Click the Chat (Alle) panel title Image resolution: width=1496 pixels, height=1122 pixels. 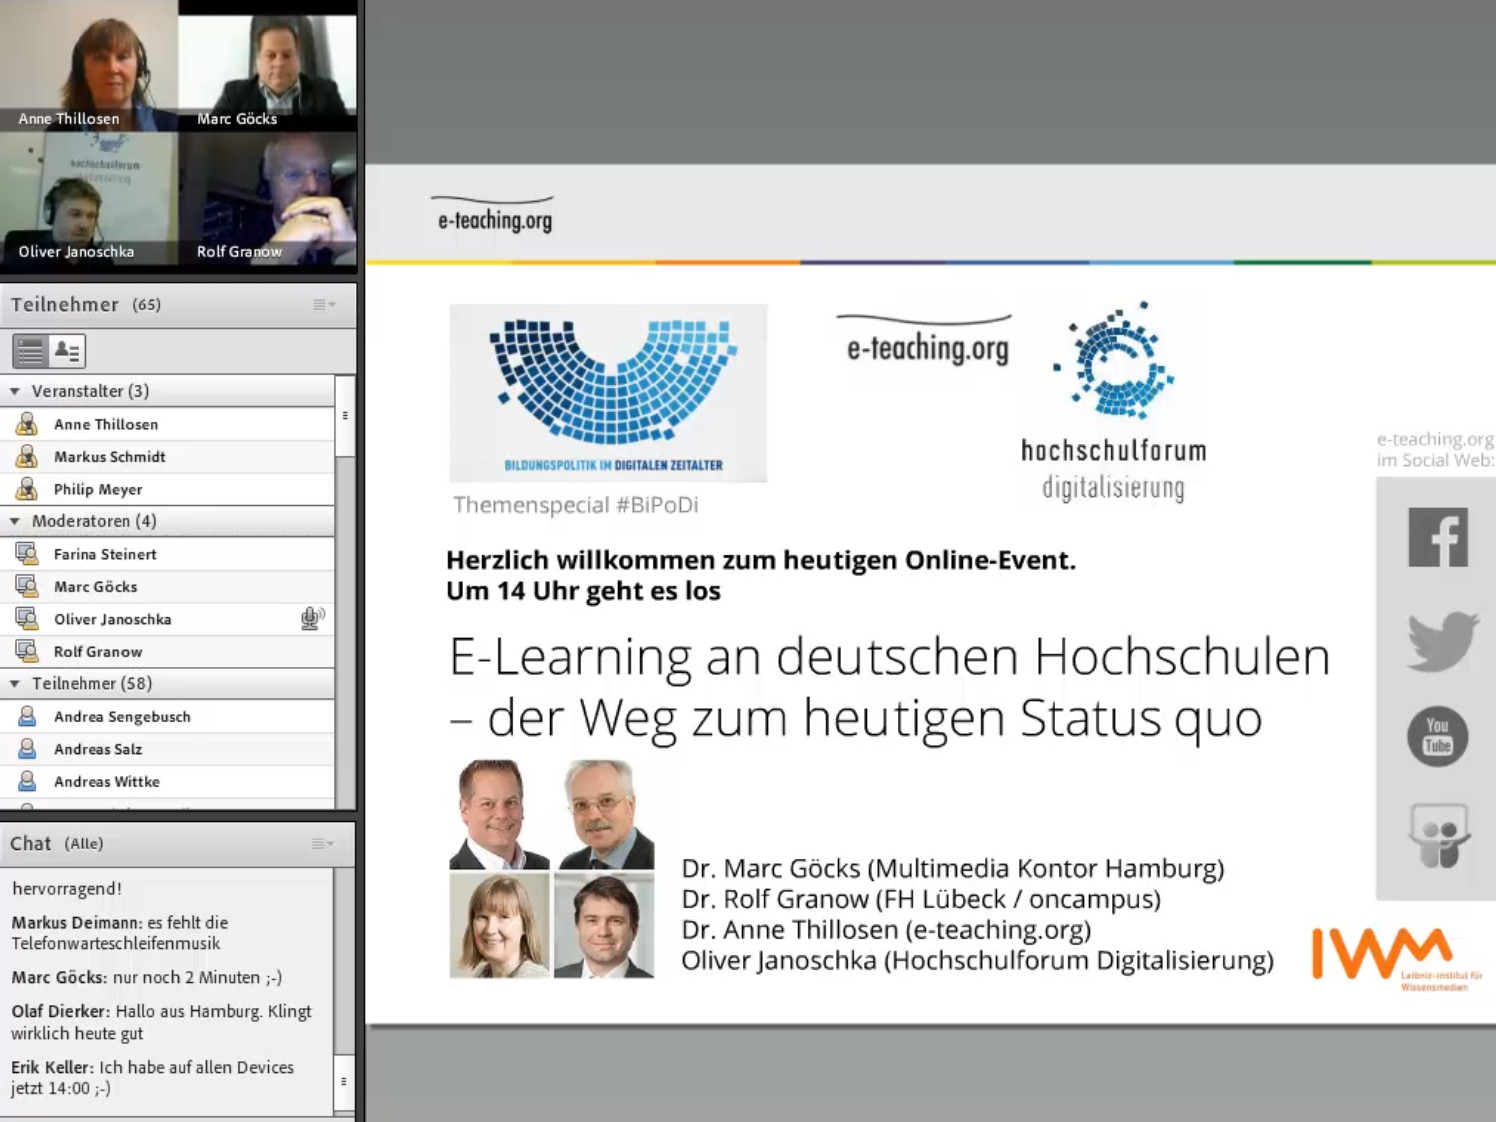57,844
